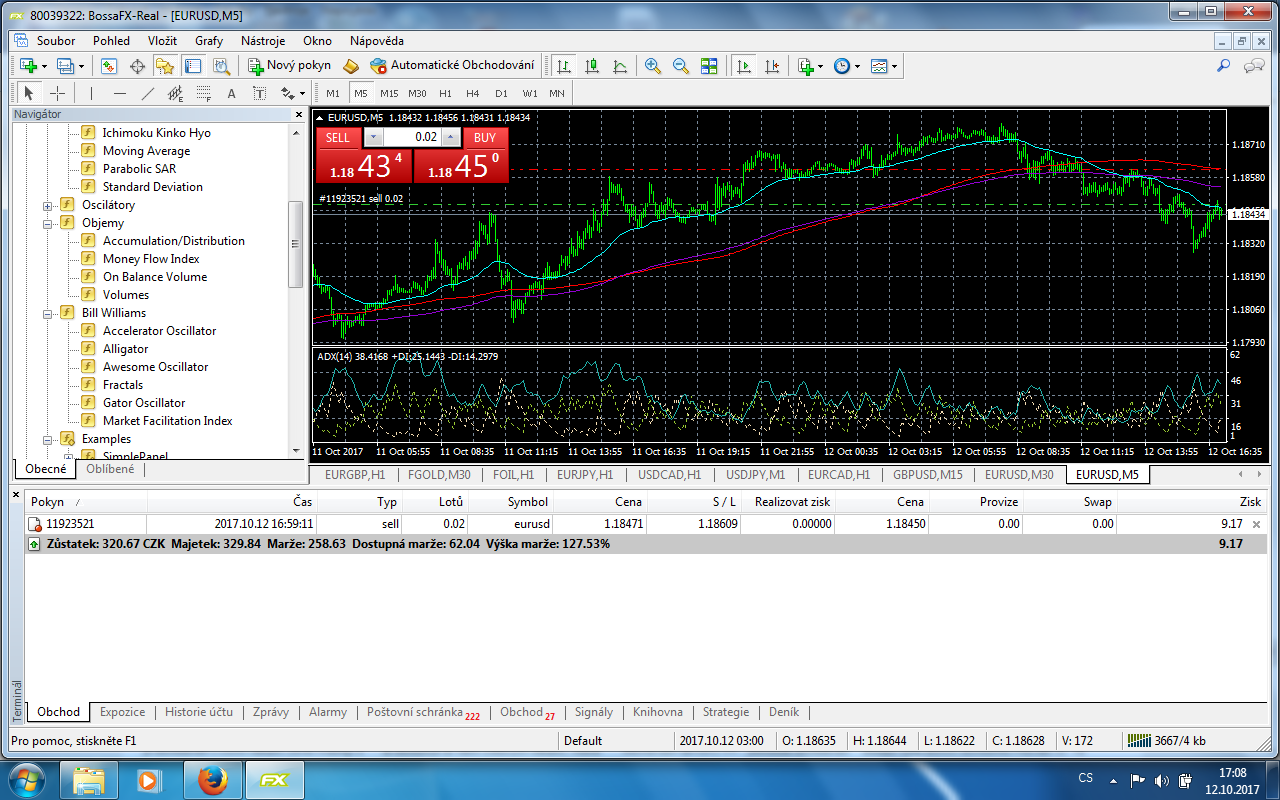Image resolution: width=1280 pixels, height=800 pixels.
Task: Open the Templates dropdown arrow
Action: [894, 67]
